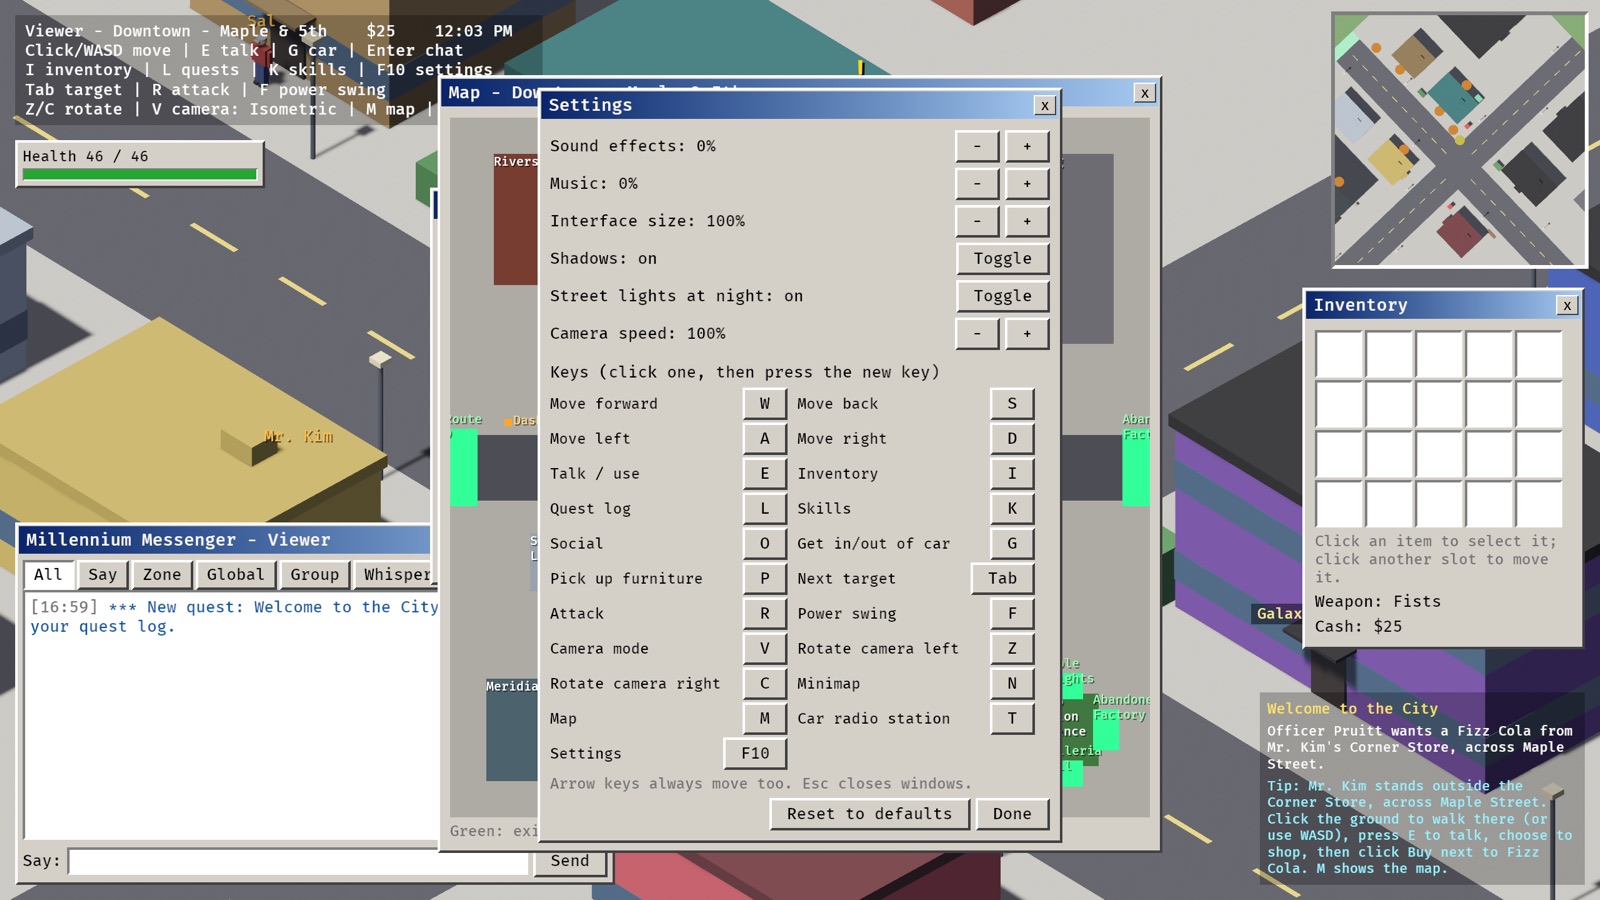Rebind the Inventory key I
The image size is (1600, 900).
pyautogui.click(x=1012, y=474)
